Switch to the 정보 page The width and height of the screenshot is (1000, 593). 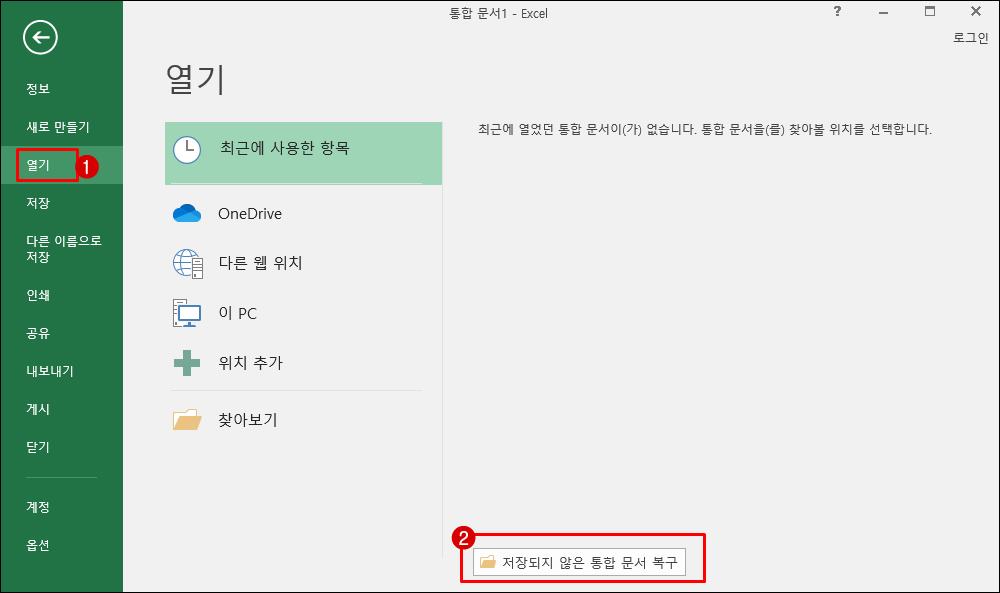coord(38,88)
